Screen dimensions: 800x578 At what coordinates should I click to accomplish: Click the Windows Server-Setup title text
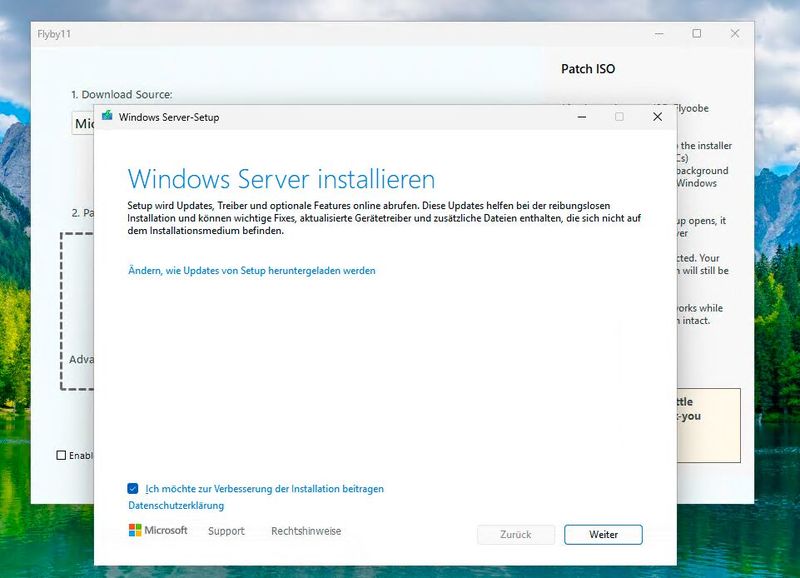169,117
